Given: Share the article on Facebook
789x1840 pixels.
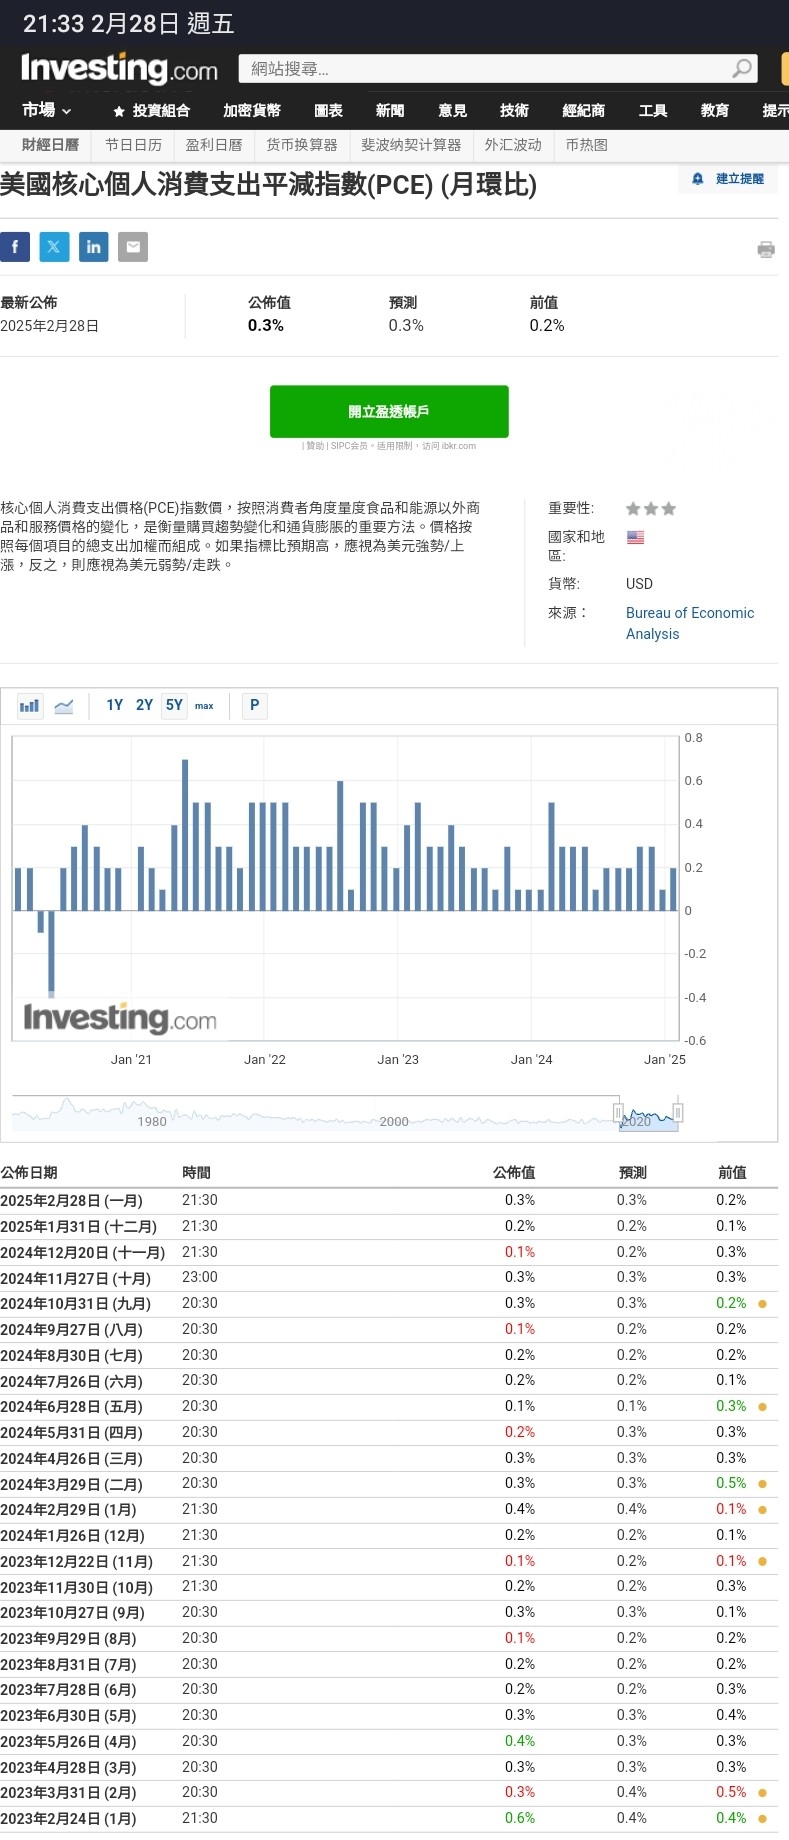Looking at the screenshot, I should 15,247.
